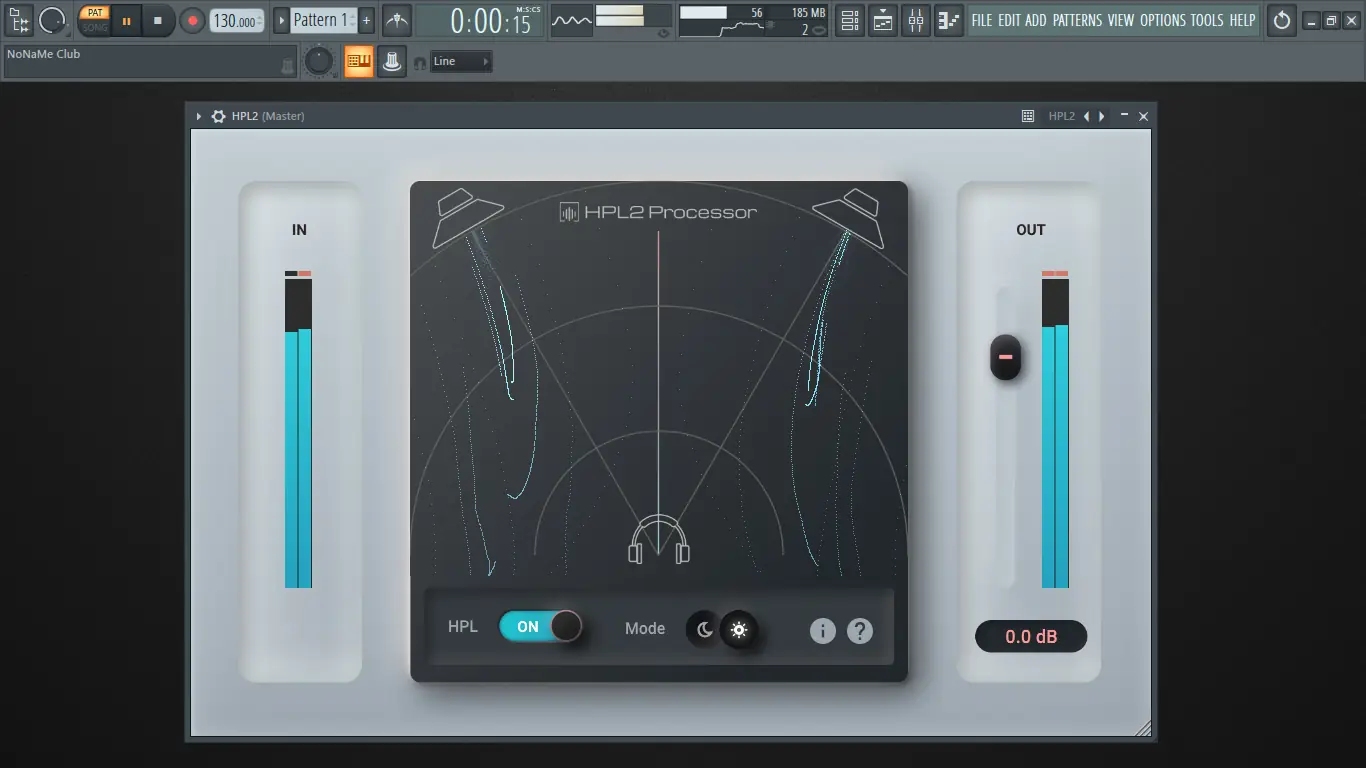Viewport: 1366px width, 768px height.
Task: Click the oscilloscope waveform display
Action: (x=572, y=20)
